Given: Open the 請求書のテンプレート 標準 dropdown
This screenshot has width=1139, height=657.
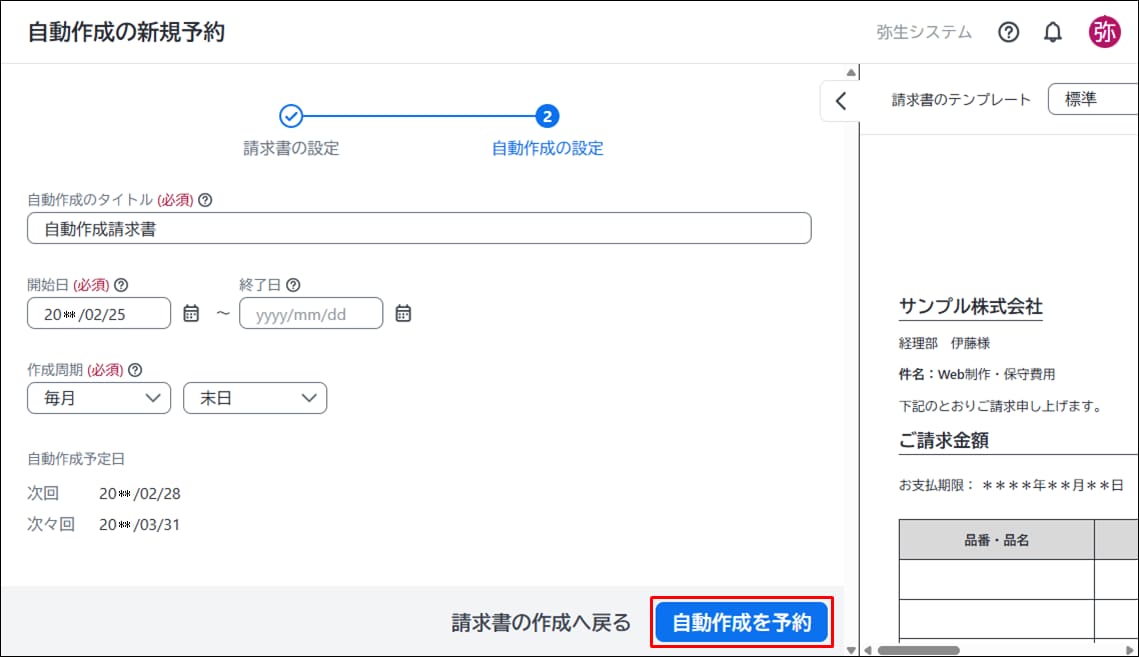Looking at the screenshot, I should coord(1090,100).
